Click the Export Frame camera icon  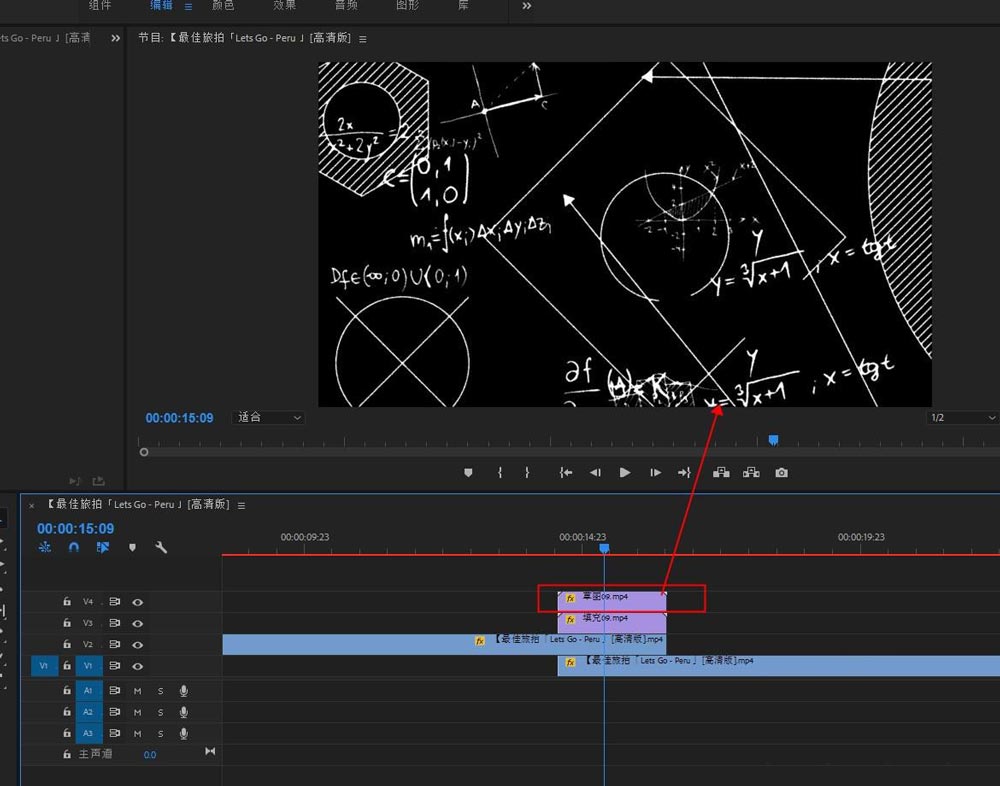(781, 473)
